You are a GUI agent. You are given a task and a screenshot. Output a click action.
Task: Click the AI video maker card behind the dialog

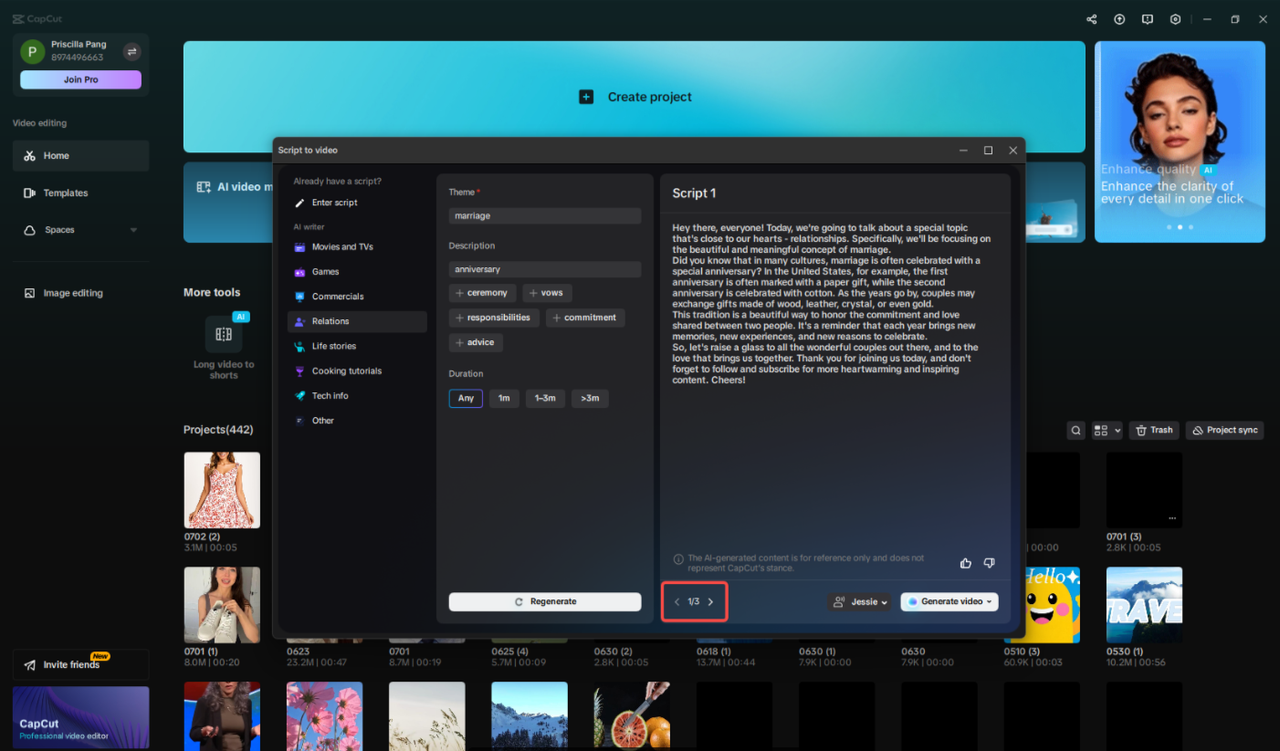click(x=229, y=202)
